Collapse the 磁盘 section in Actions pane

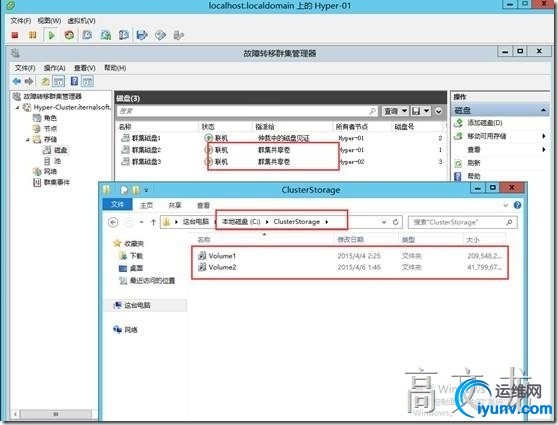(x=543, y=110)
